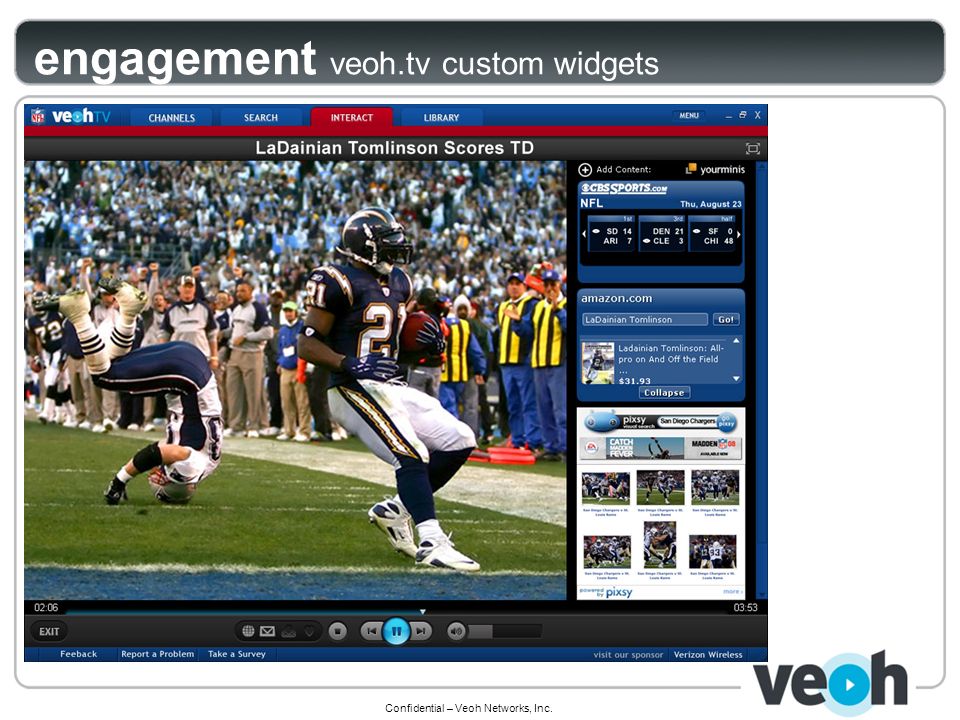The height and width of the screenshot is (720, 960).
Task: Click the video frame of Tomlinson scoring
Action: point(295,380)
